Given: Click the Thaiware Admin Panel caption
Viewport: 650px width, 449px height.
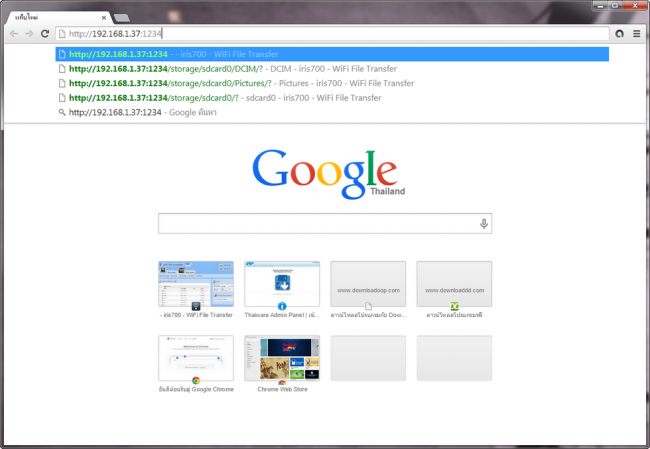Looking at the screenshot, I should [x=282, y=315].
